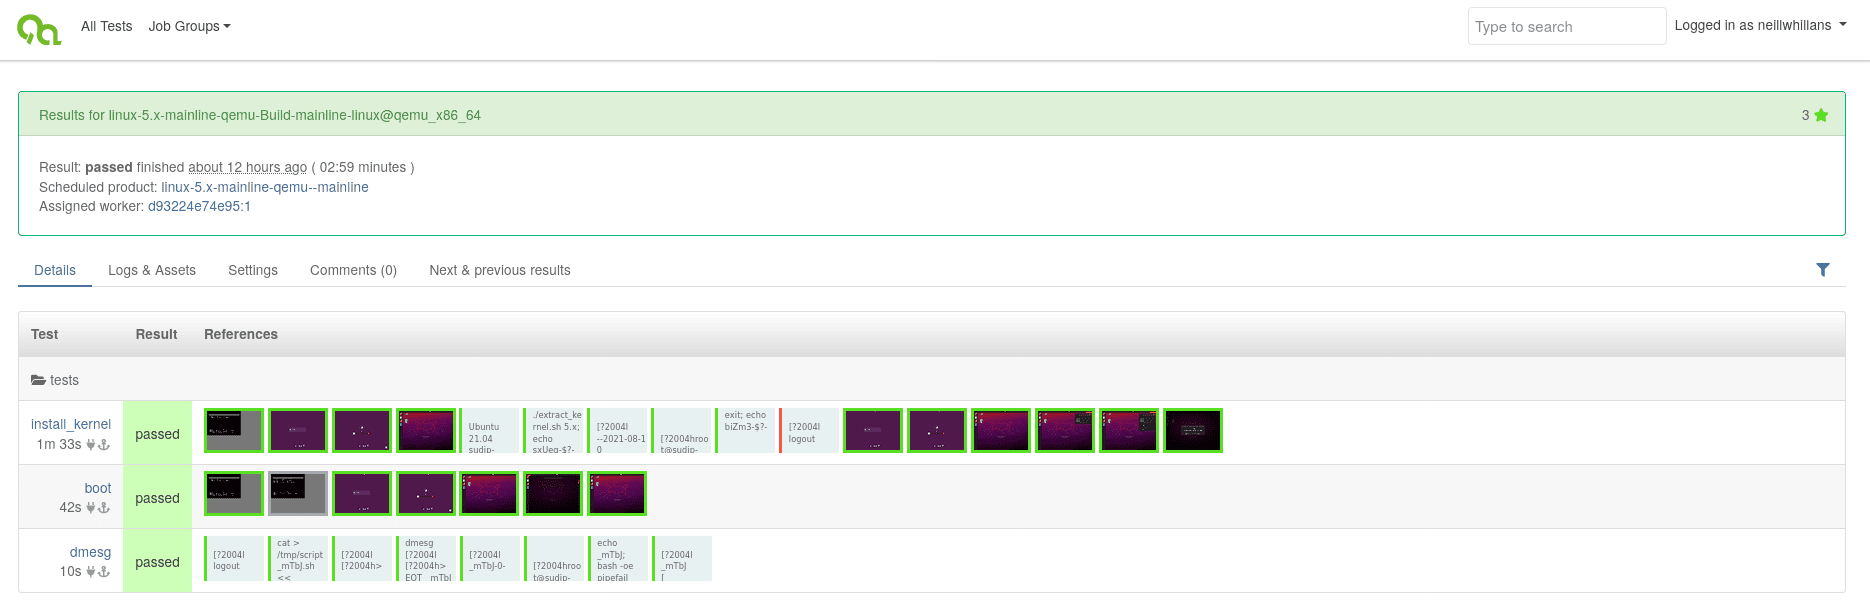Click the 42s duration text
The image size is (1870, 601).
coord(70,507)
